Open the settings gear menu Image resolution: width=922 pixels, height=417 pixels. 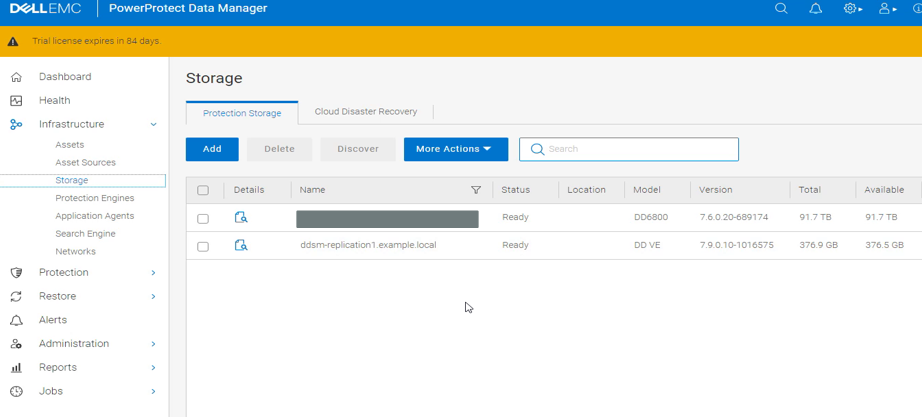pos(853,9)
